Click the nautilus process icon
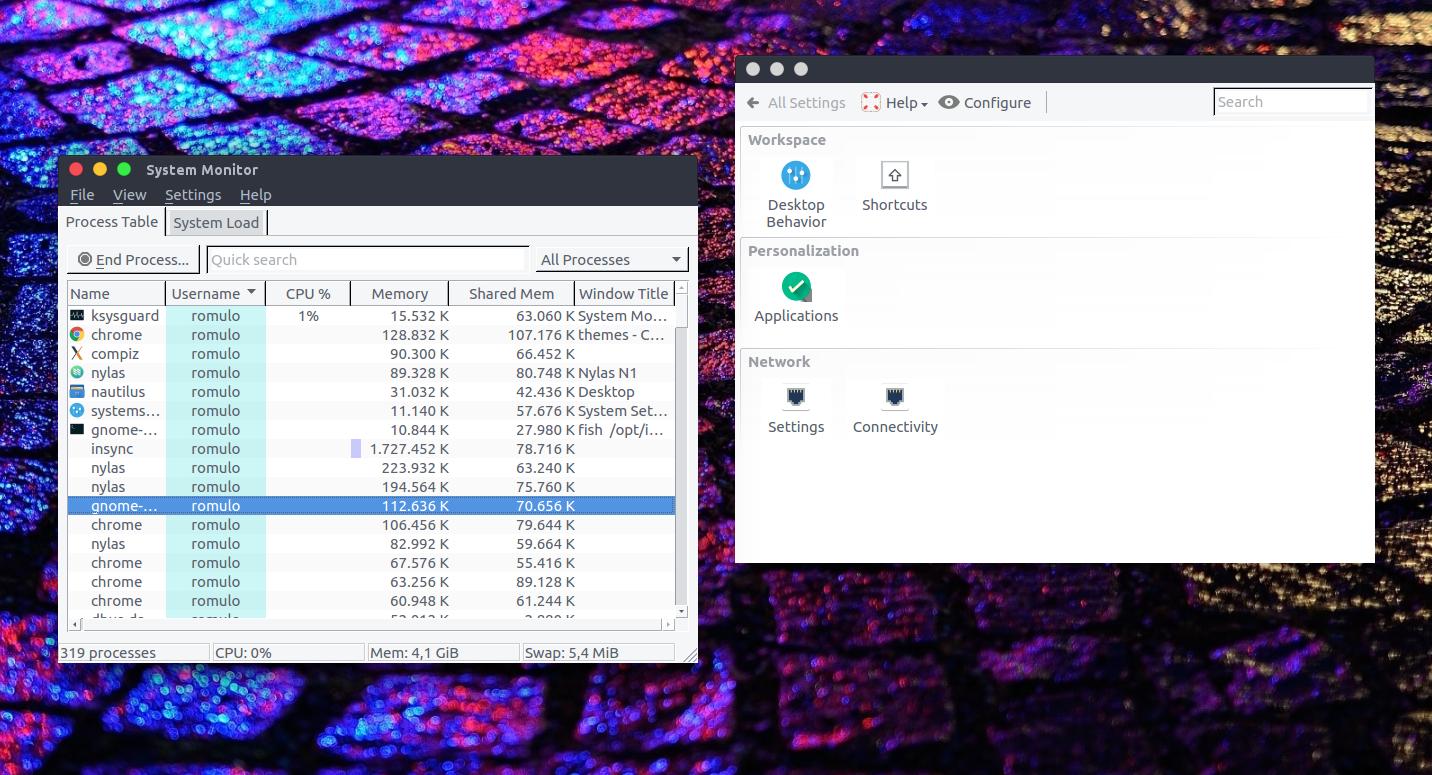This screenshot has height=775, width=1432. click(77, 392)
